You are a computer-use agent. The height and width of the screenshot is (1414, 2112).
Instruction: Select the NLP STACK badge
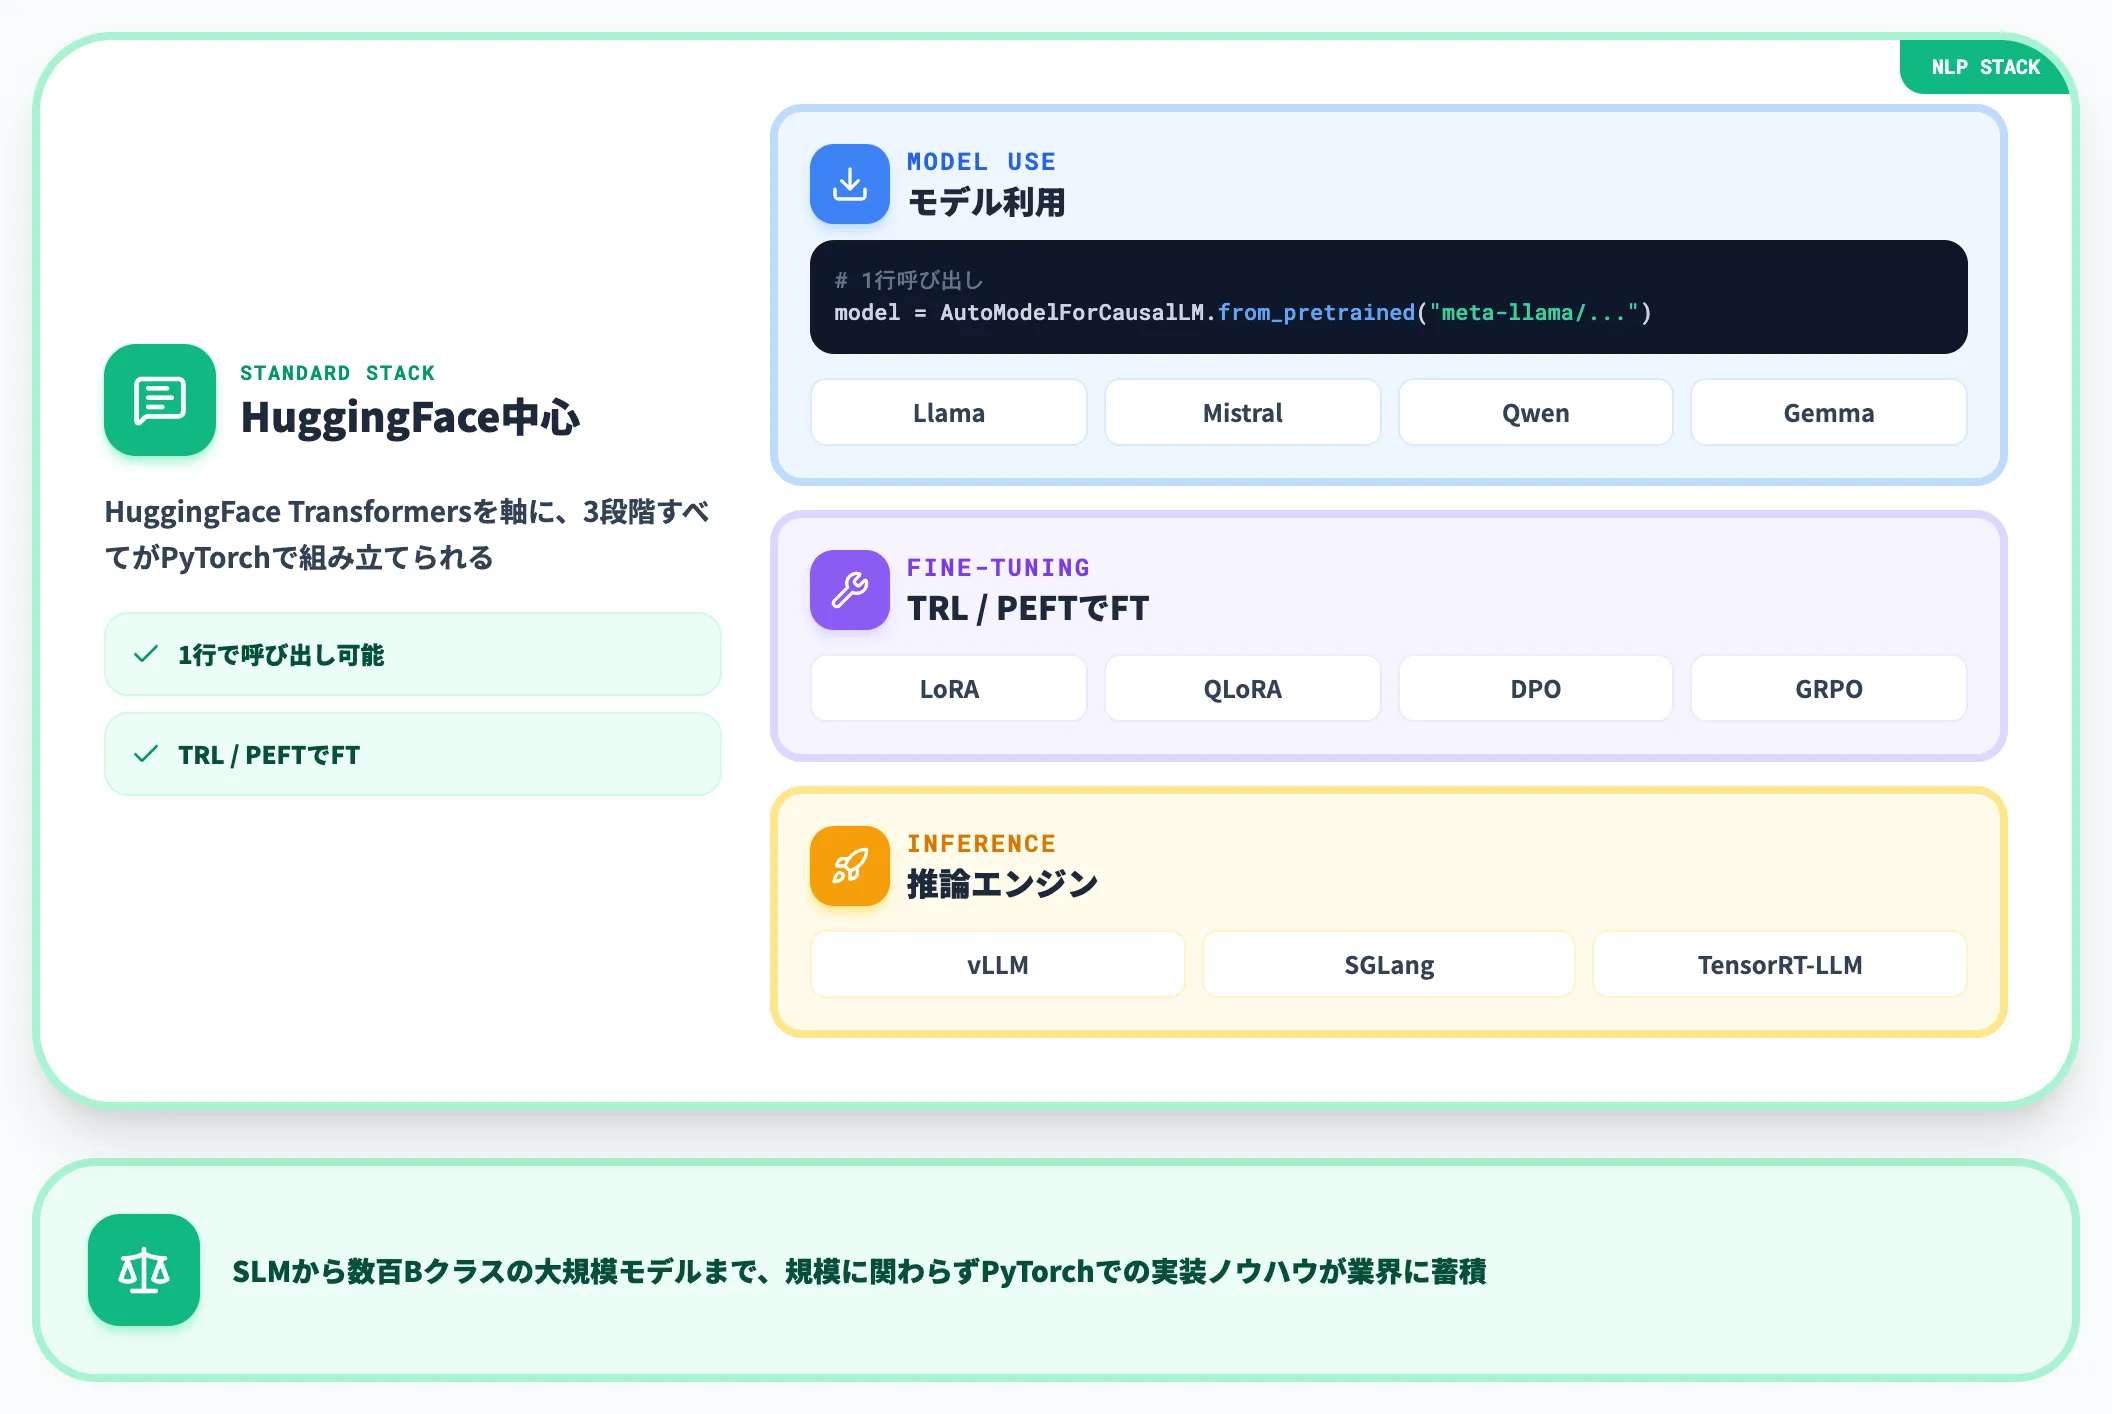click(1985, 67)
